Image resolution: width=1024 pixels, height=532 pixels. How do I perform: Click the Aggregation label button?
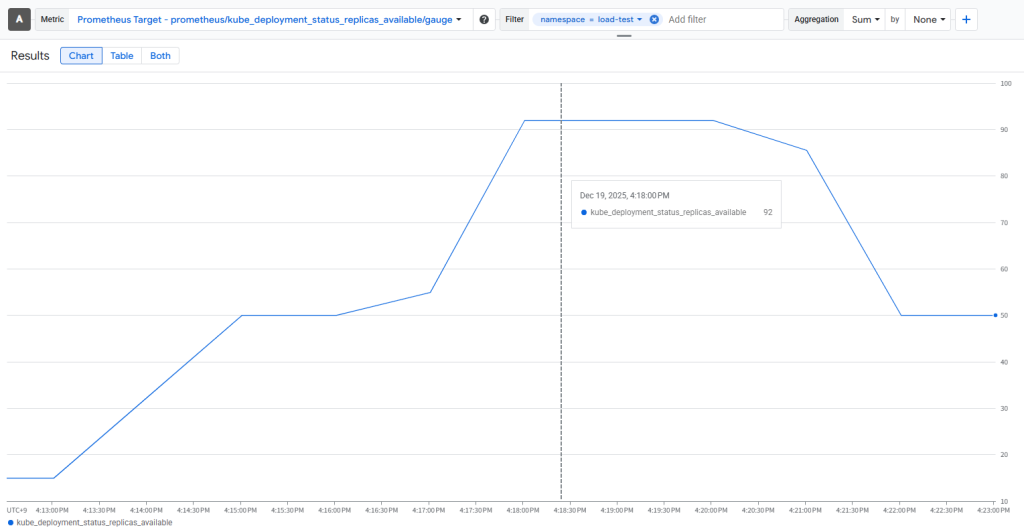coord(816,20)
